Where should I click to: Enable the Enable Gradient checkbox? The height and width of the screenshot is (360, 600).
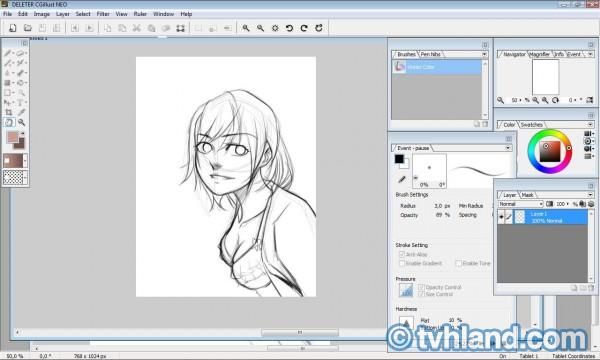402,263
